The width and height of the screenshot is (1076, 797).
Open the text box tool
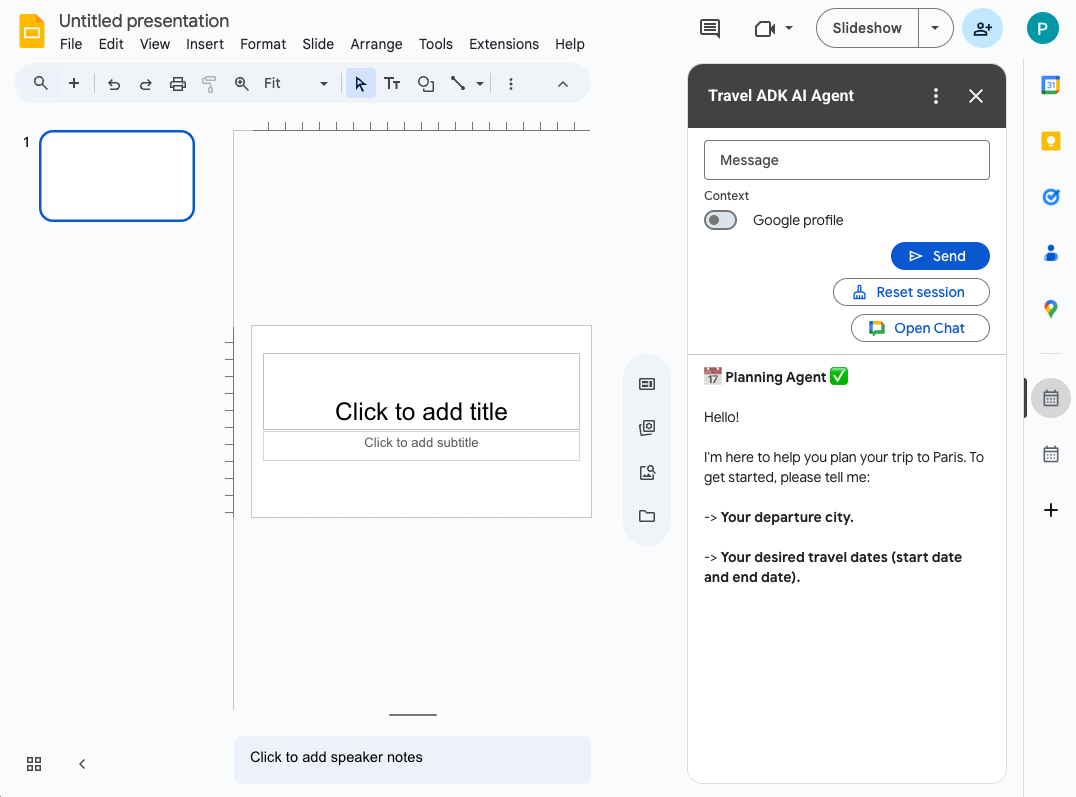(392, 83)
